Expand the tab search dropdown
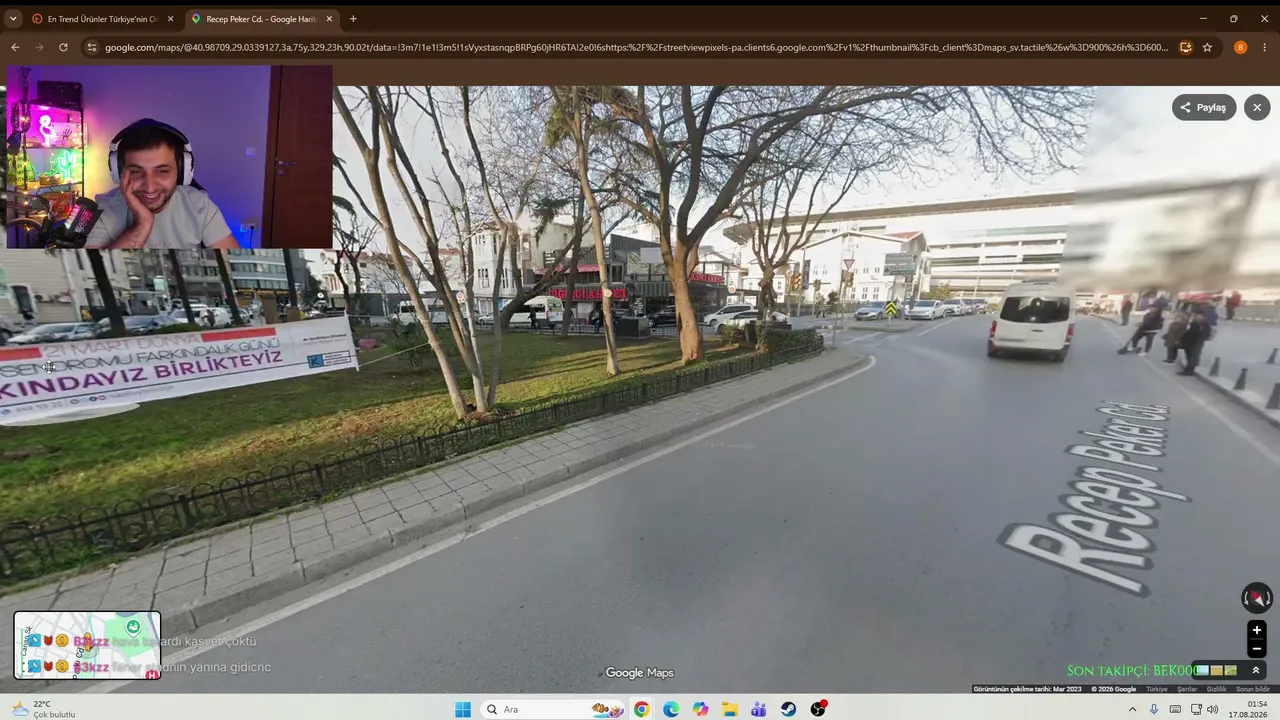Viewport: 1280px width, 720px height. point(13,19)
